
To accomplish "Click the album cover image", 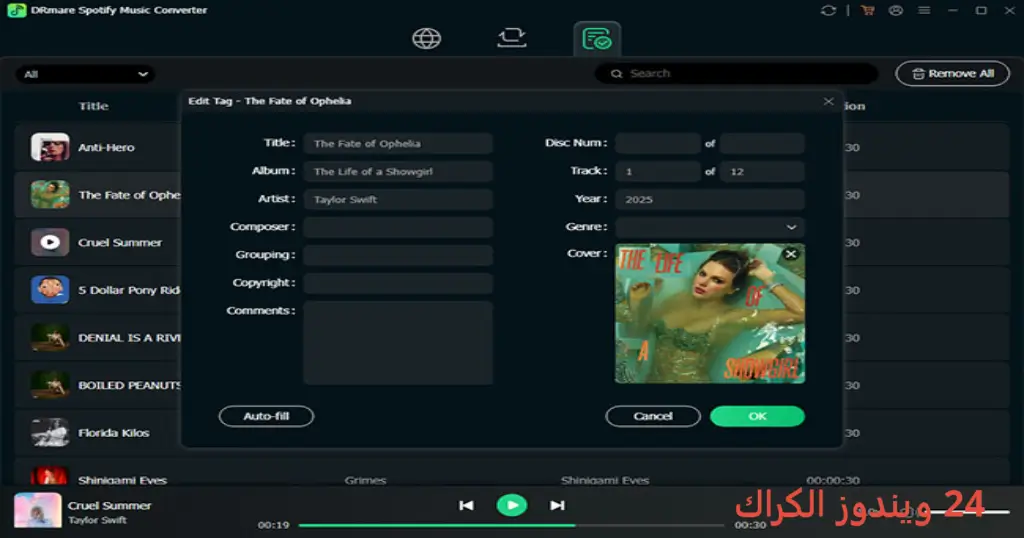I will (710, 313).
